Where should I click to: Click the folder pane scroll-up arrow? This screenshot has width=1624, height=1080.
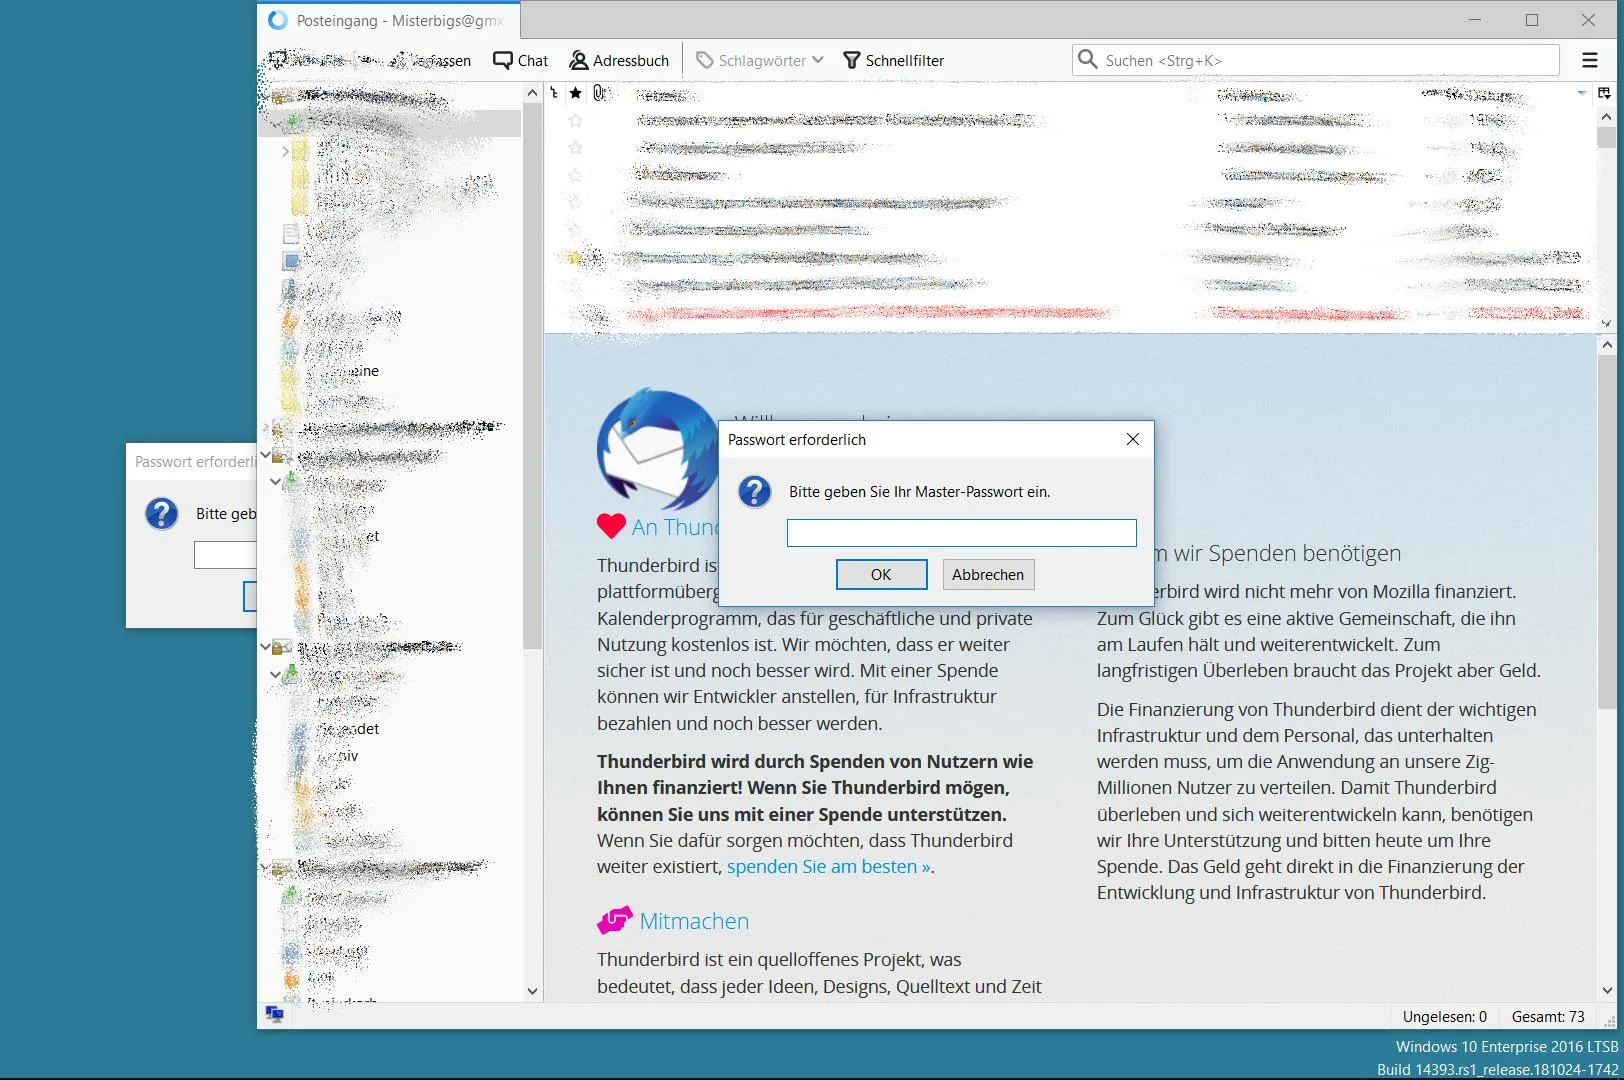tap(532, 93)
